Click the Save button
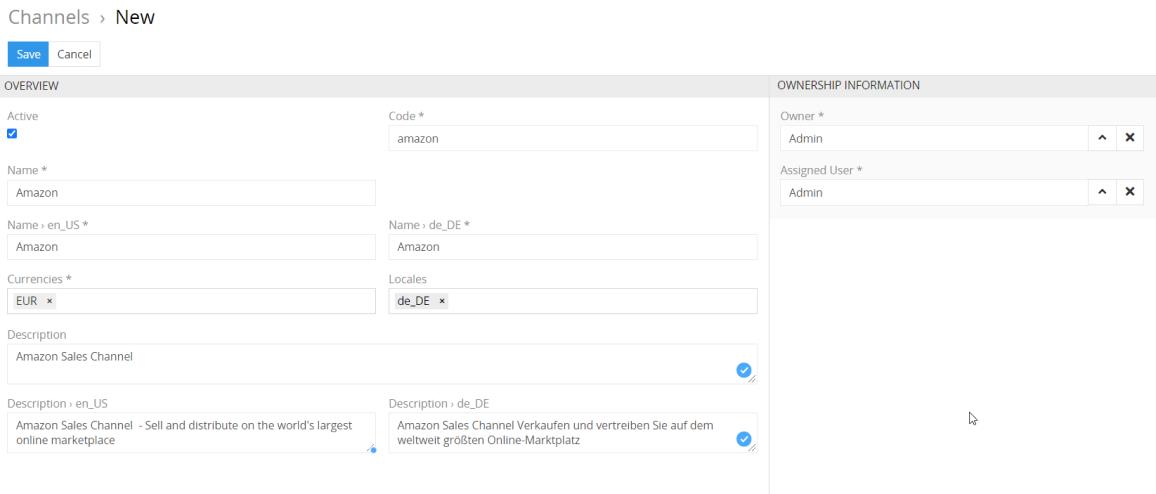1156x494 pixels. click(x=27, y=54)
